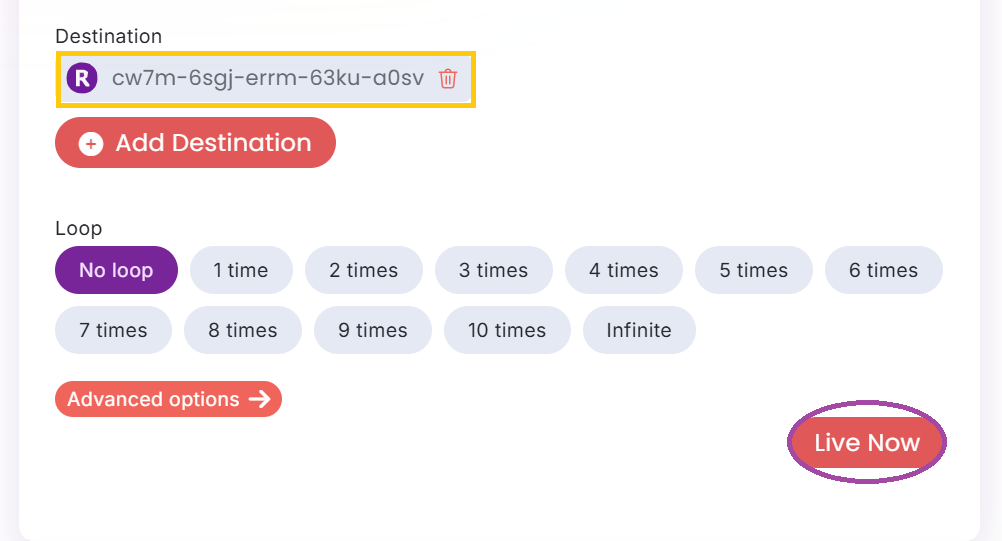Delete the destination with trash icon
Screen dimensions: 1002x541
point(448,78)
